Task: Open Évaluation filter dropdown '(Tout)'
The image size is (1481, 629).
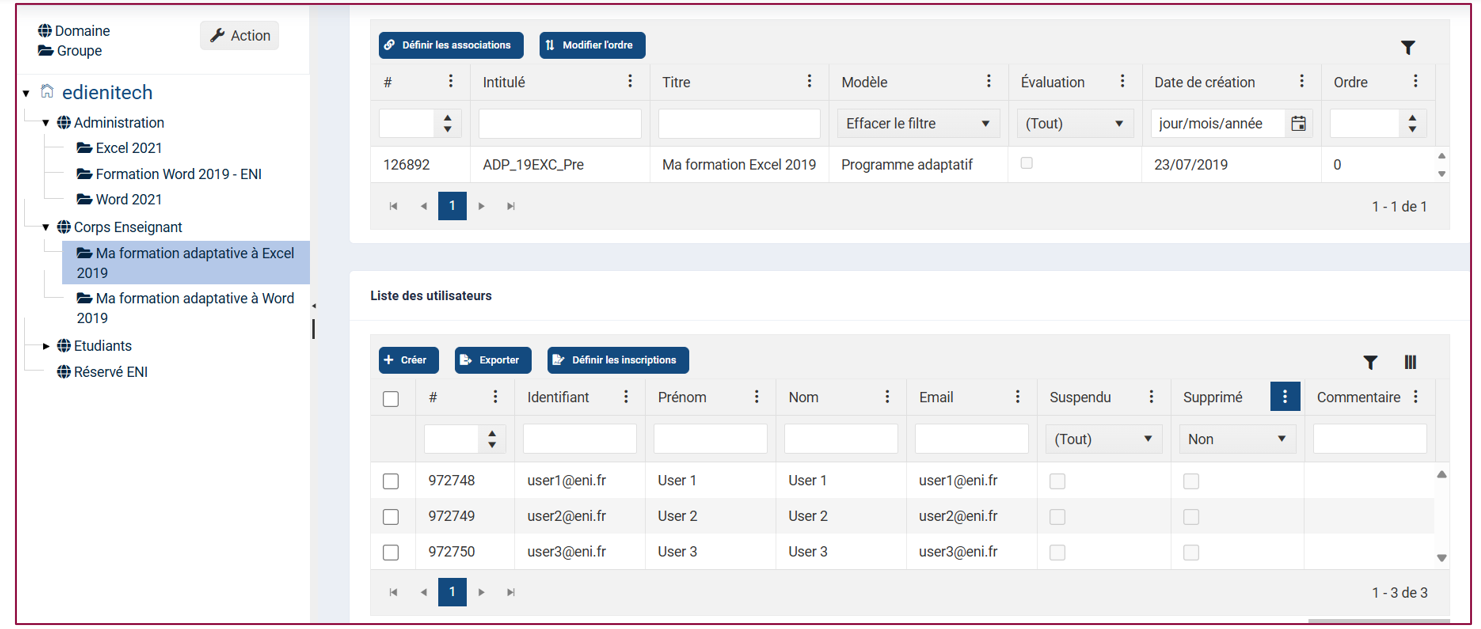Action: (1075, 124)
